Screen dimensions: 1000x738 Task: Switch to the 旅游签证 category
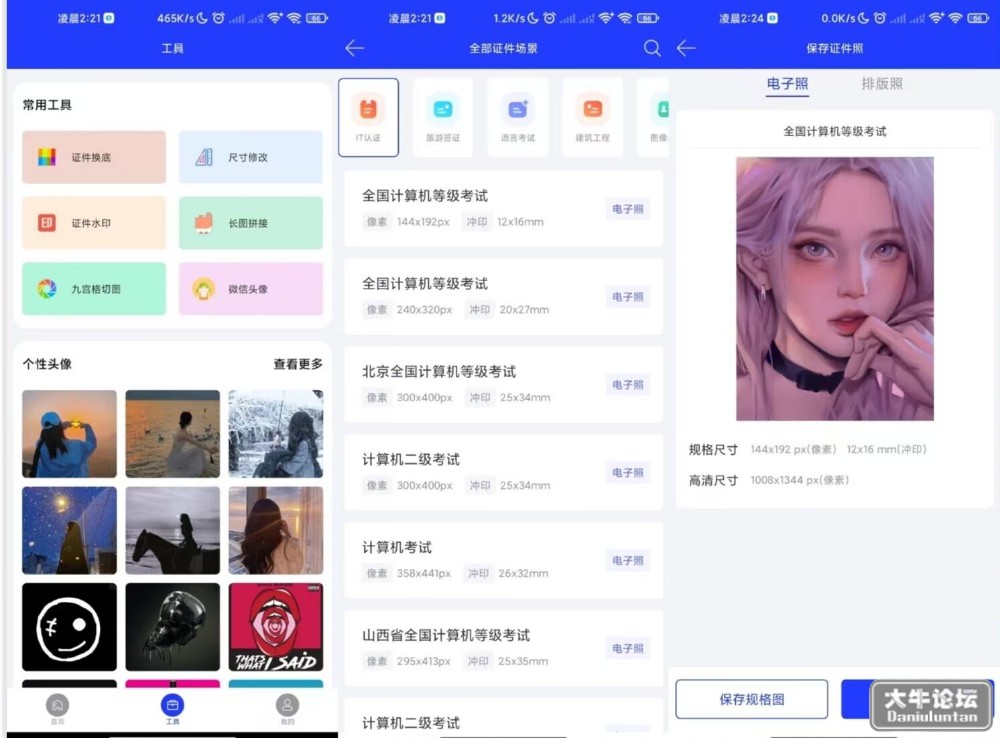coord(443,117)
